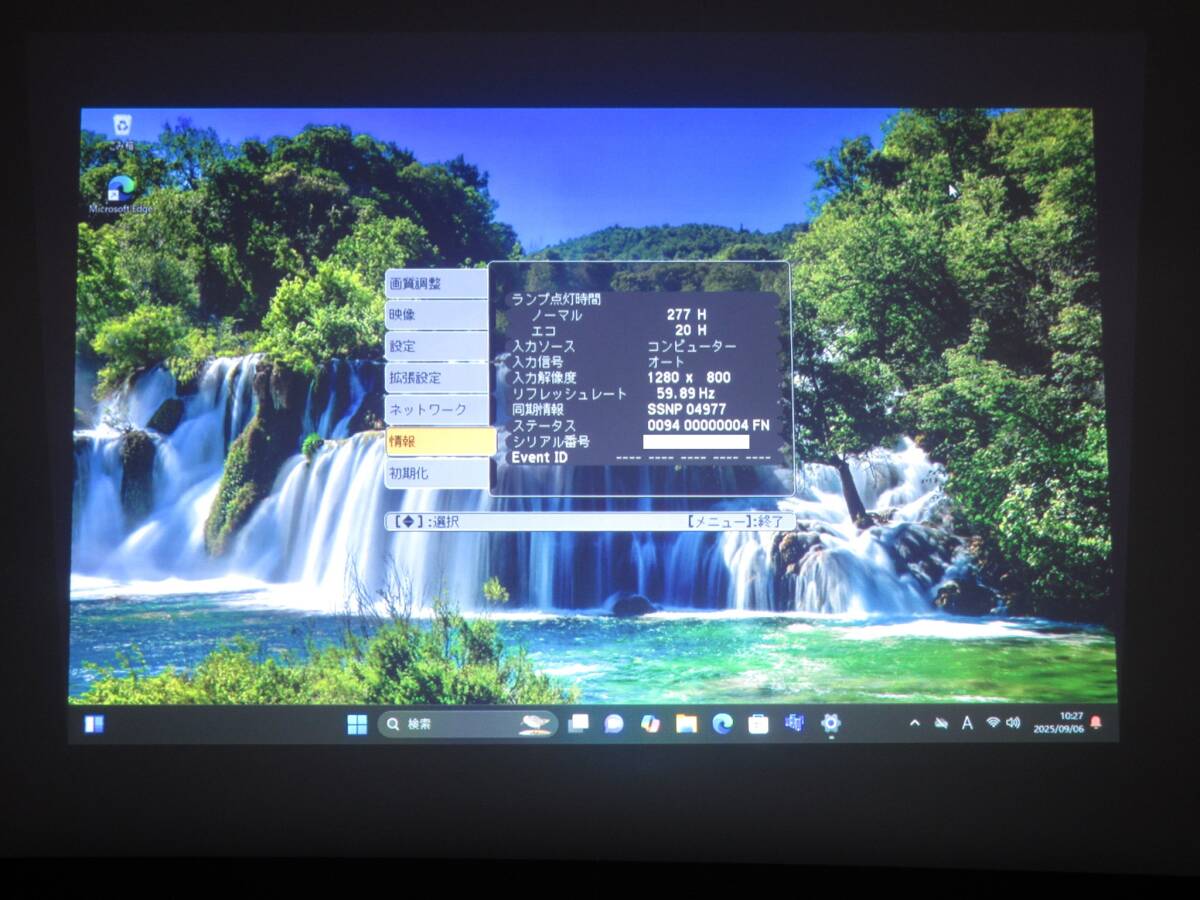Open Microsoft Store from the taskbar
This screenshot has height=900, width=1200.
[x=758, y=723]
